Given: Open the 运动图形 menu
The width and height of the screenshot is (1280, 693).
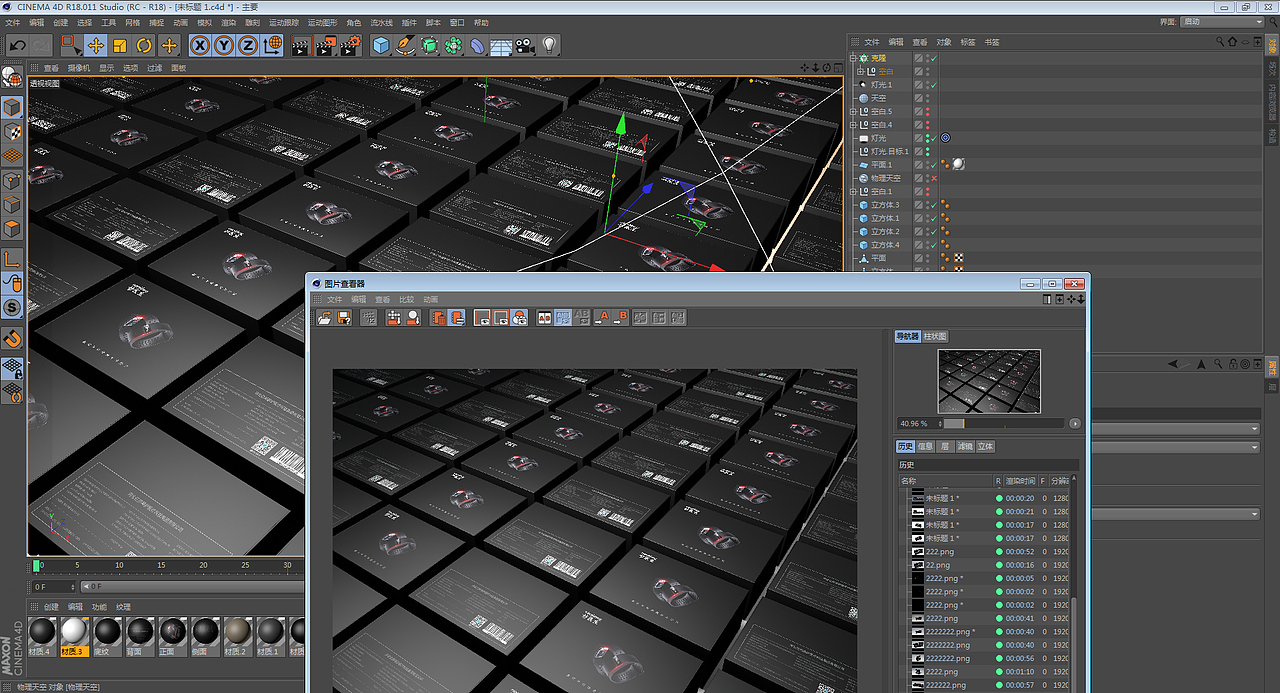Looking at the screenshot, I should (321, 22).
